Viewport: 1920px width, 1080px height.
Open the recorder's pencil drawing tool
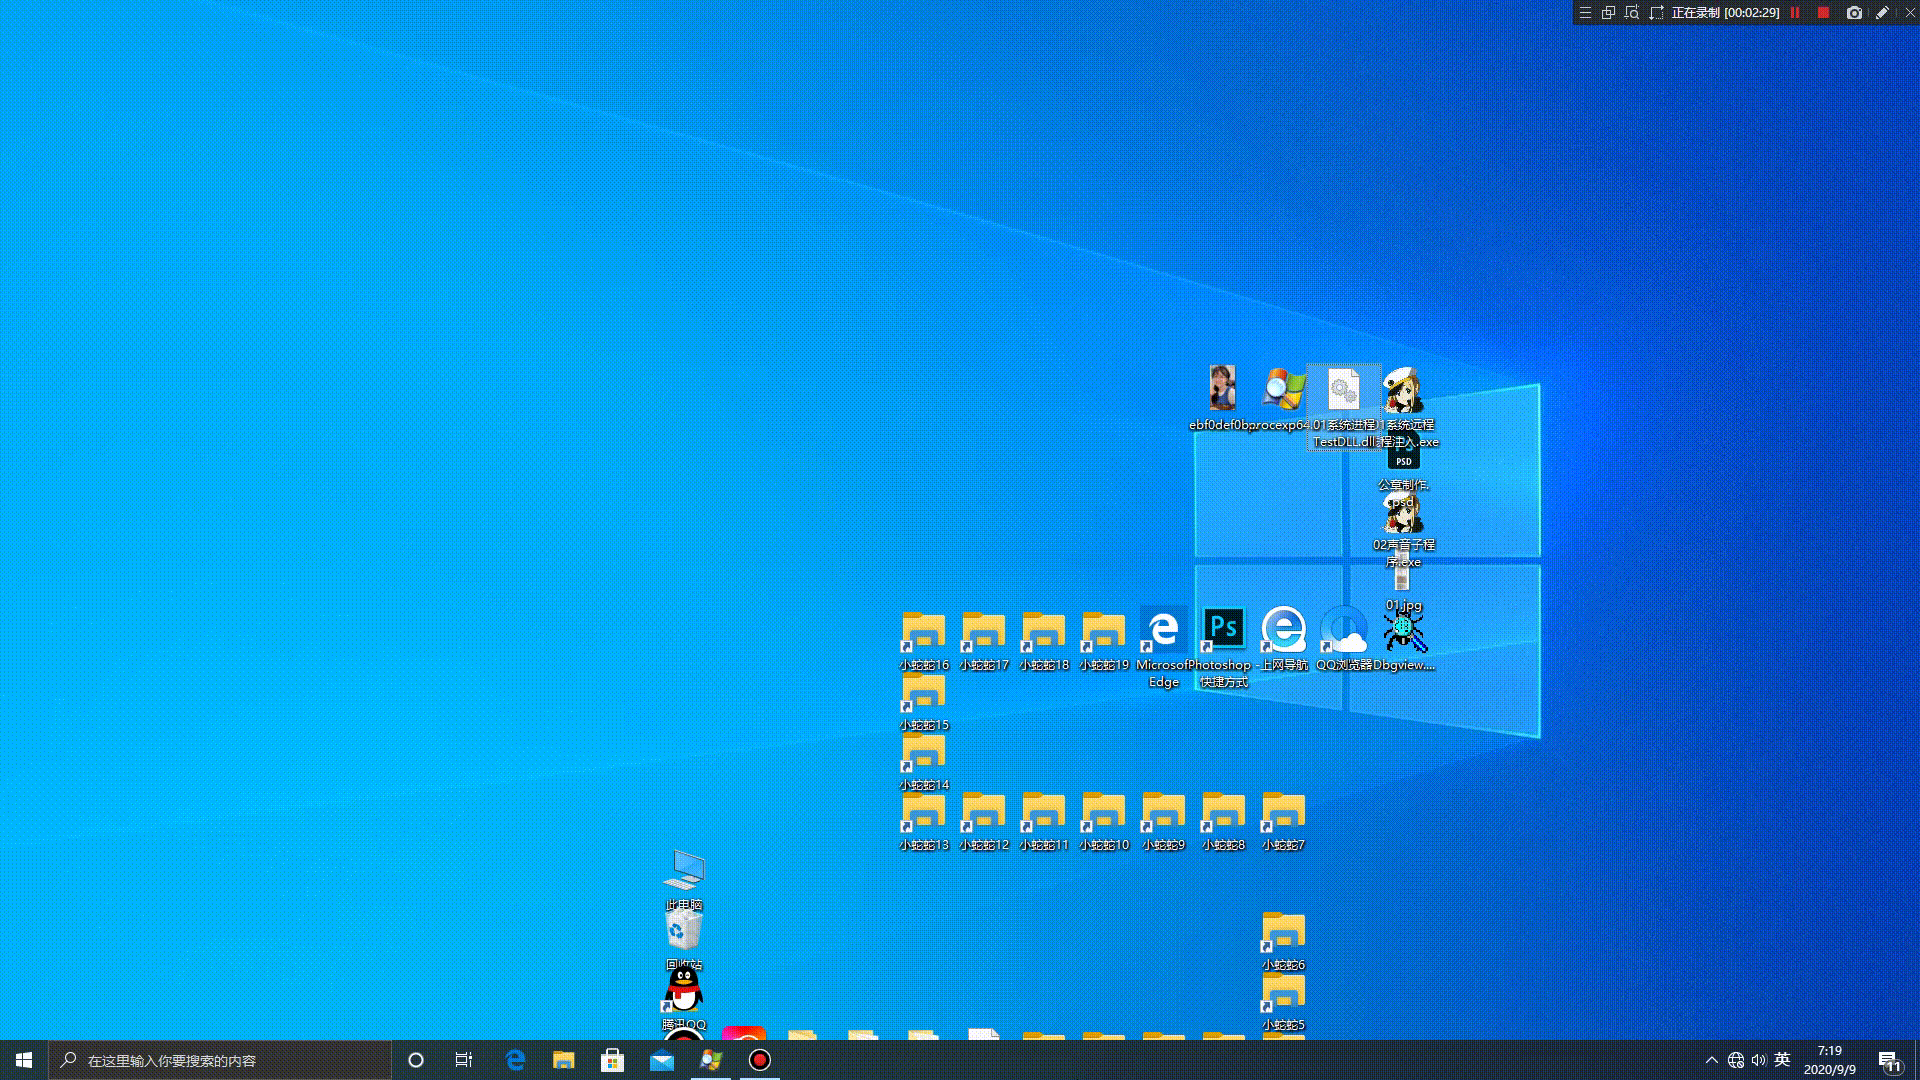[1882, 13]
